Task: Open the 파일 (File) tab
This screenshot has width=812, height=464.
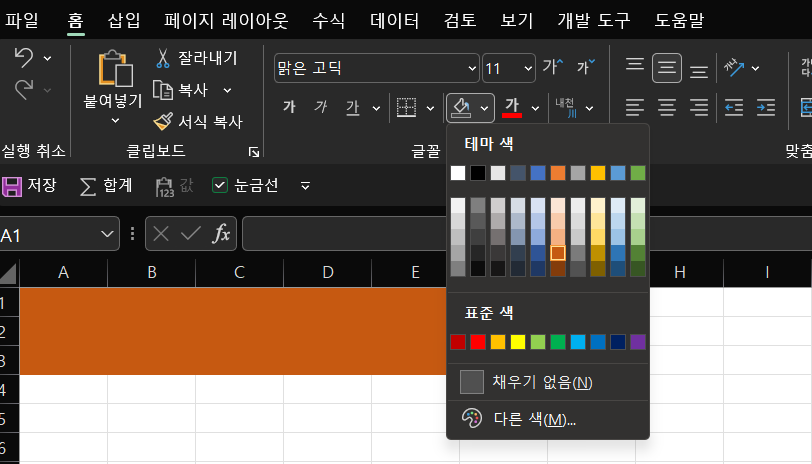Action: pos(22,20)
